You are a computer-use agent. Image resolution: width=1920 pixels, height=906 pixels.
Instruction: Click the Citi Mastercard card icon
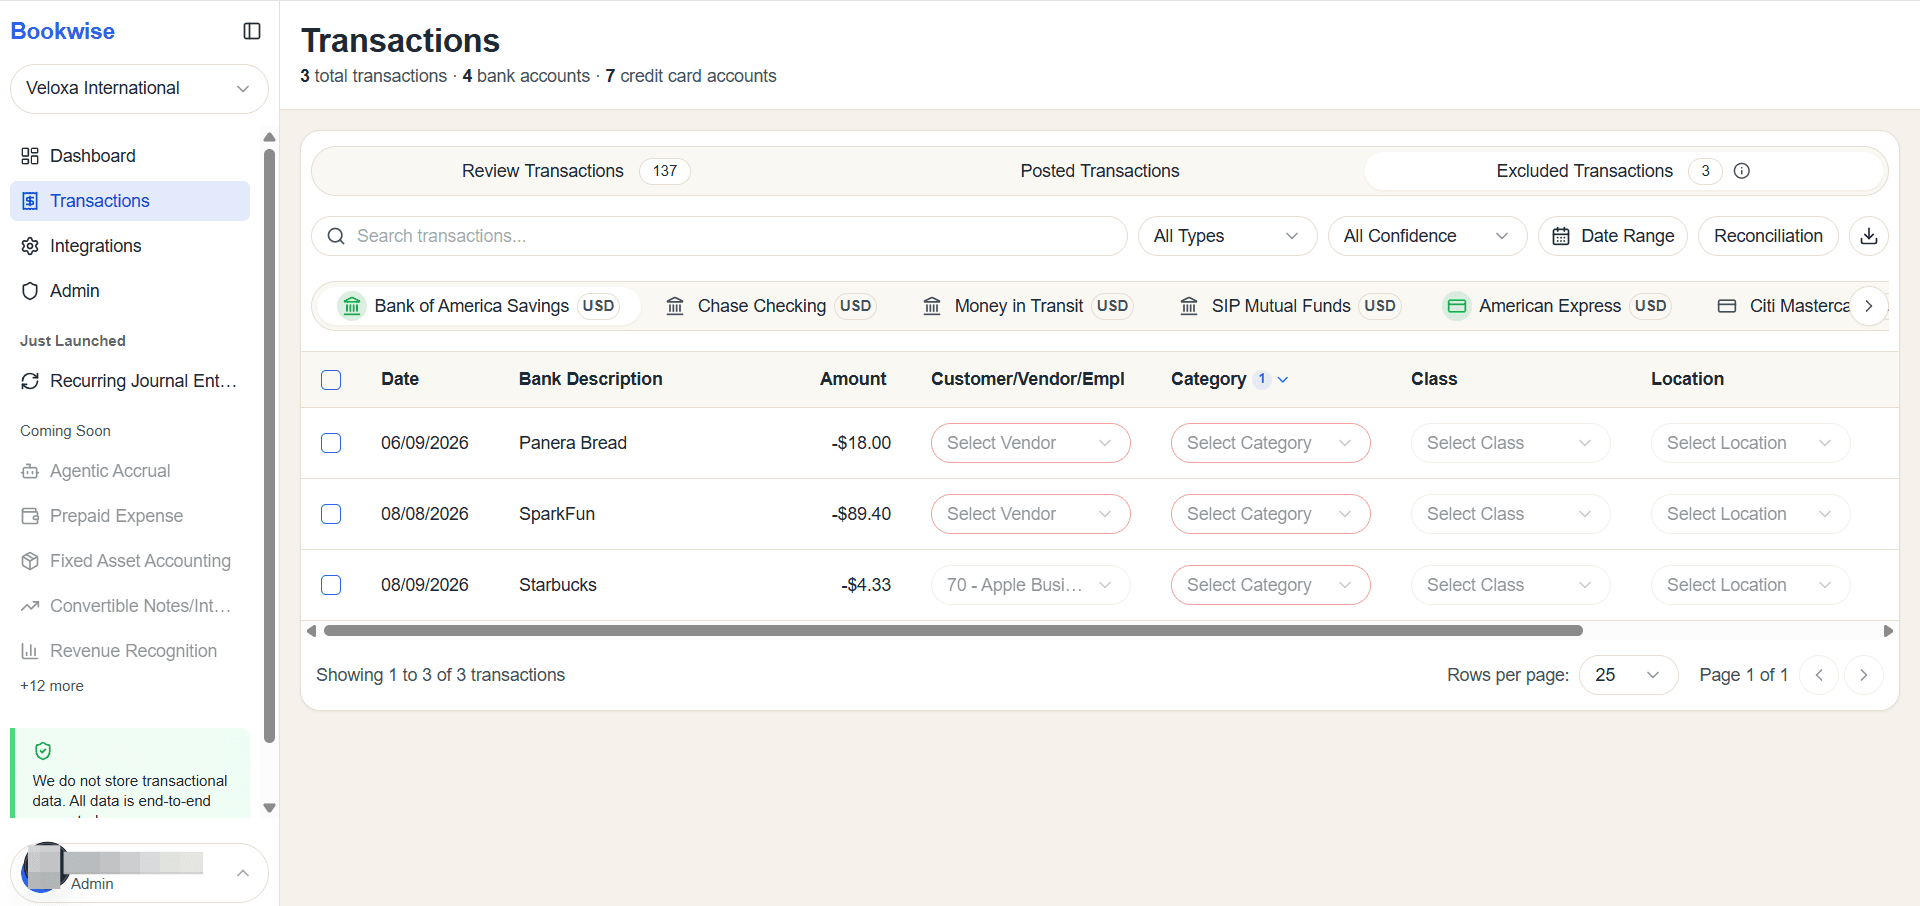pyautogui.click(x=1727, y=306)
